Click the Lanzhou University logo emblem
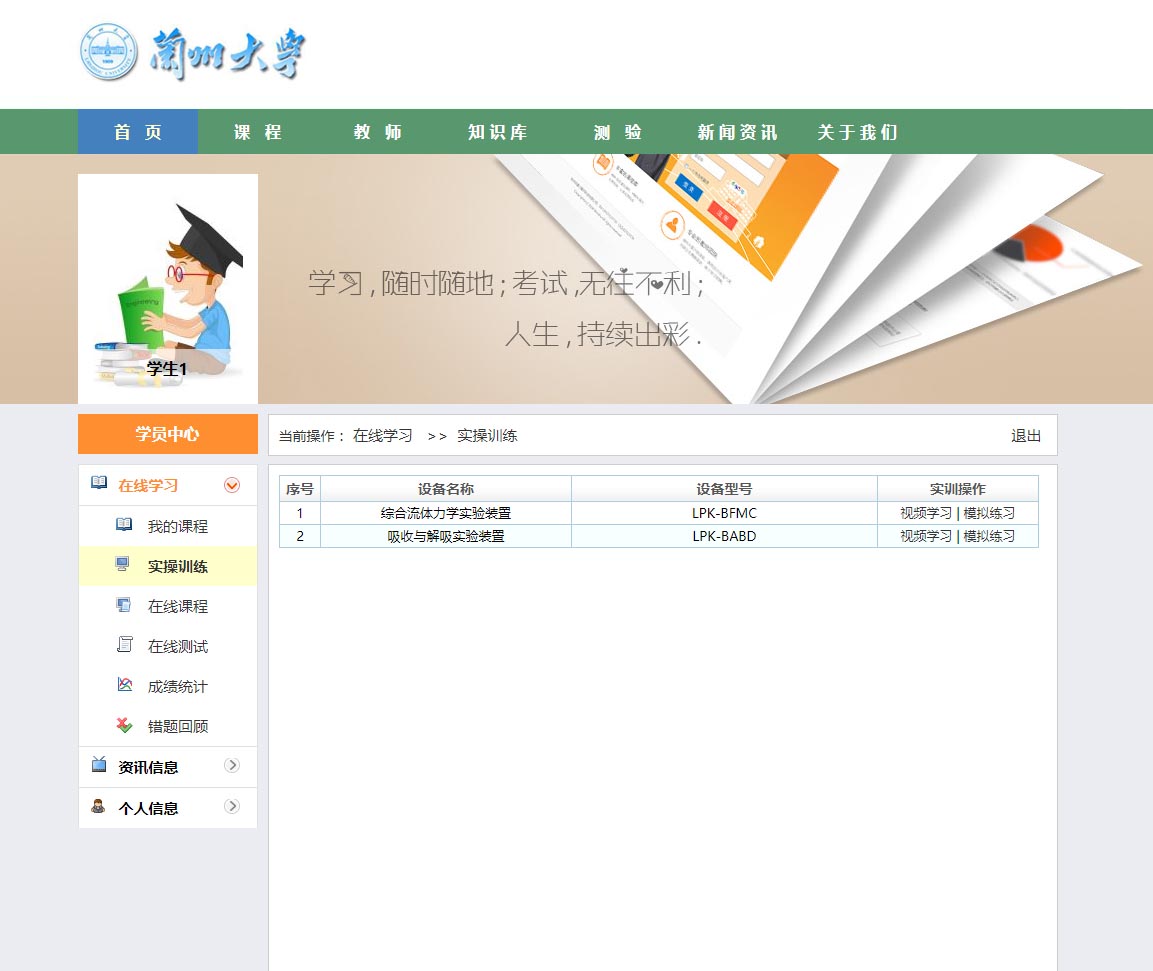1153x971 pixels. (106, 53)
